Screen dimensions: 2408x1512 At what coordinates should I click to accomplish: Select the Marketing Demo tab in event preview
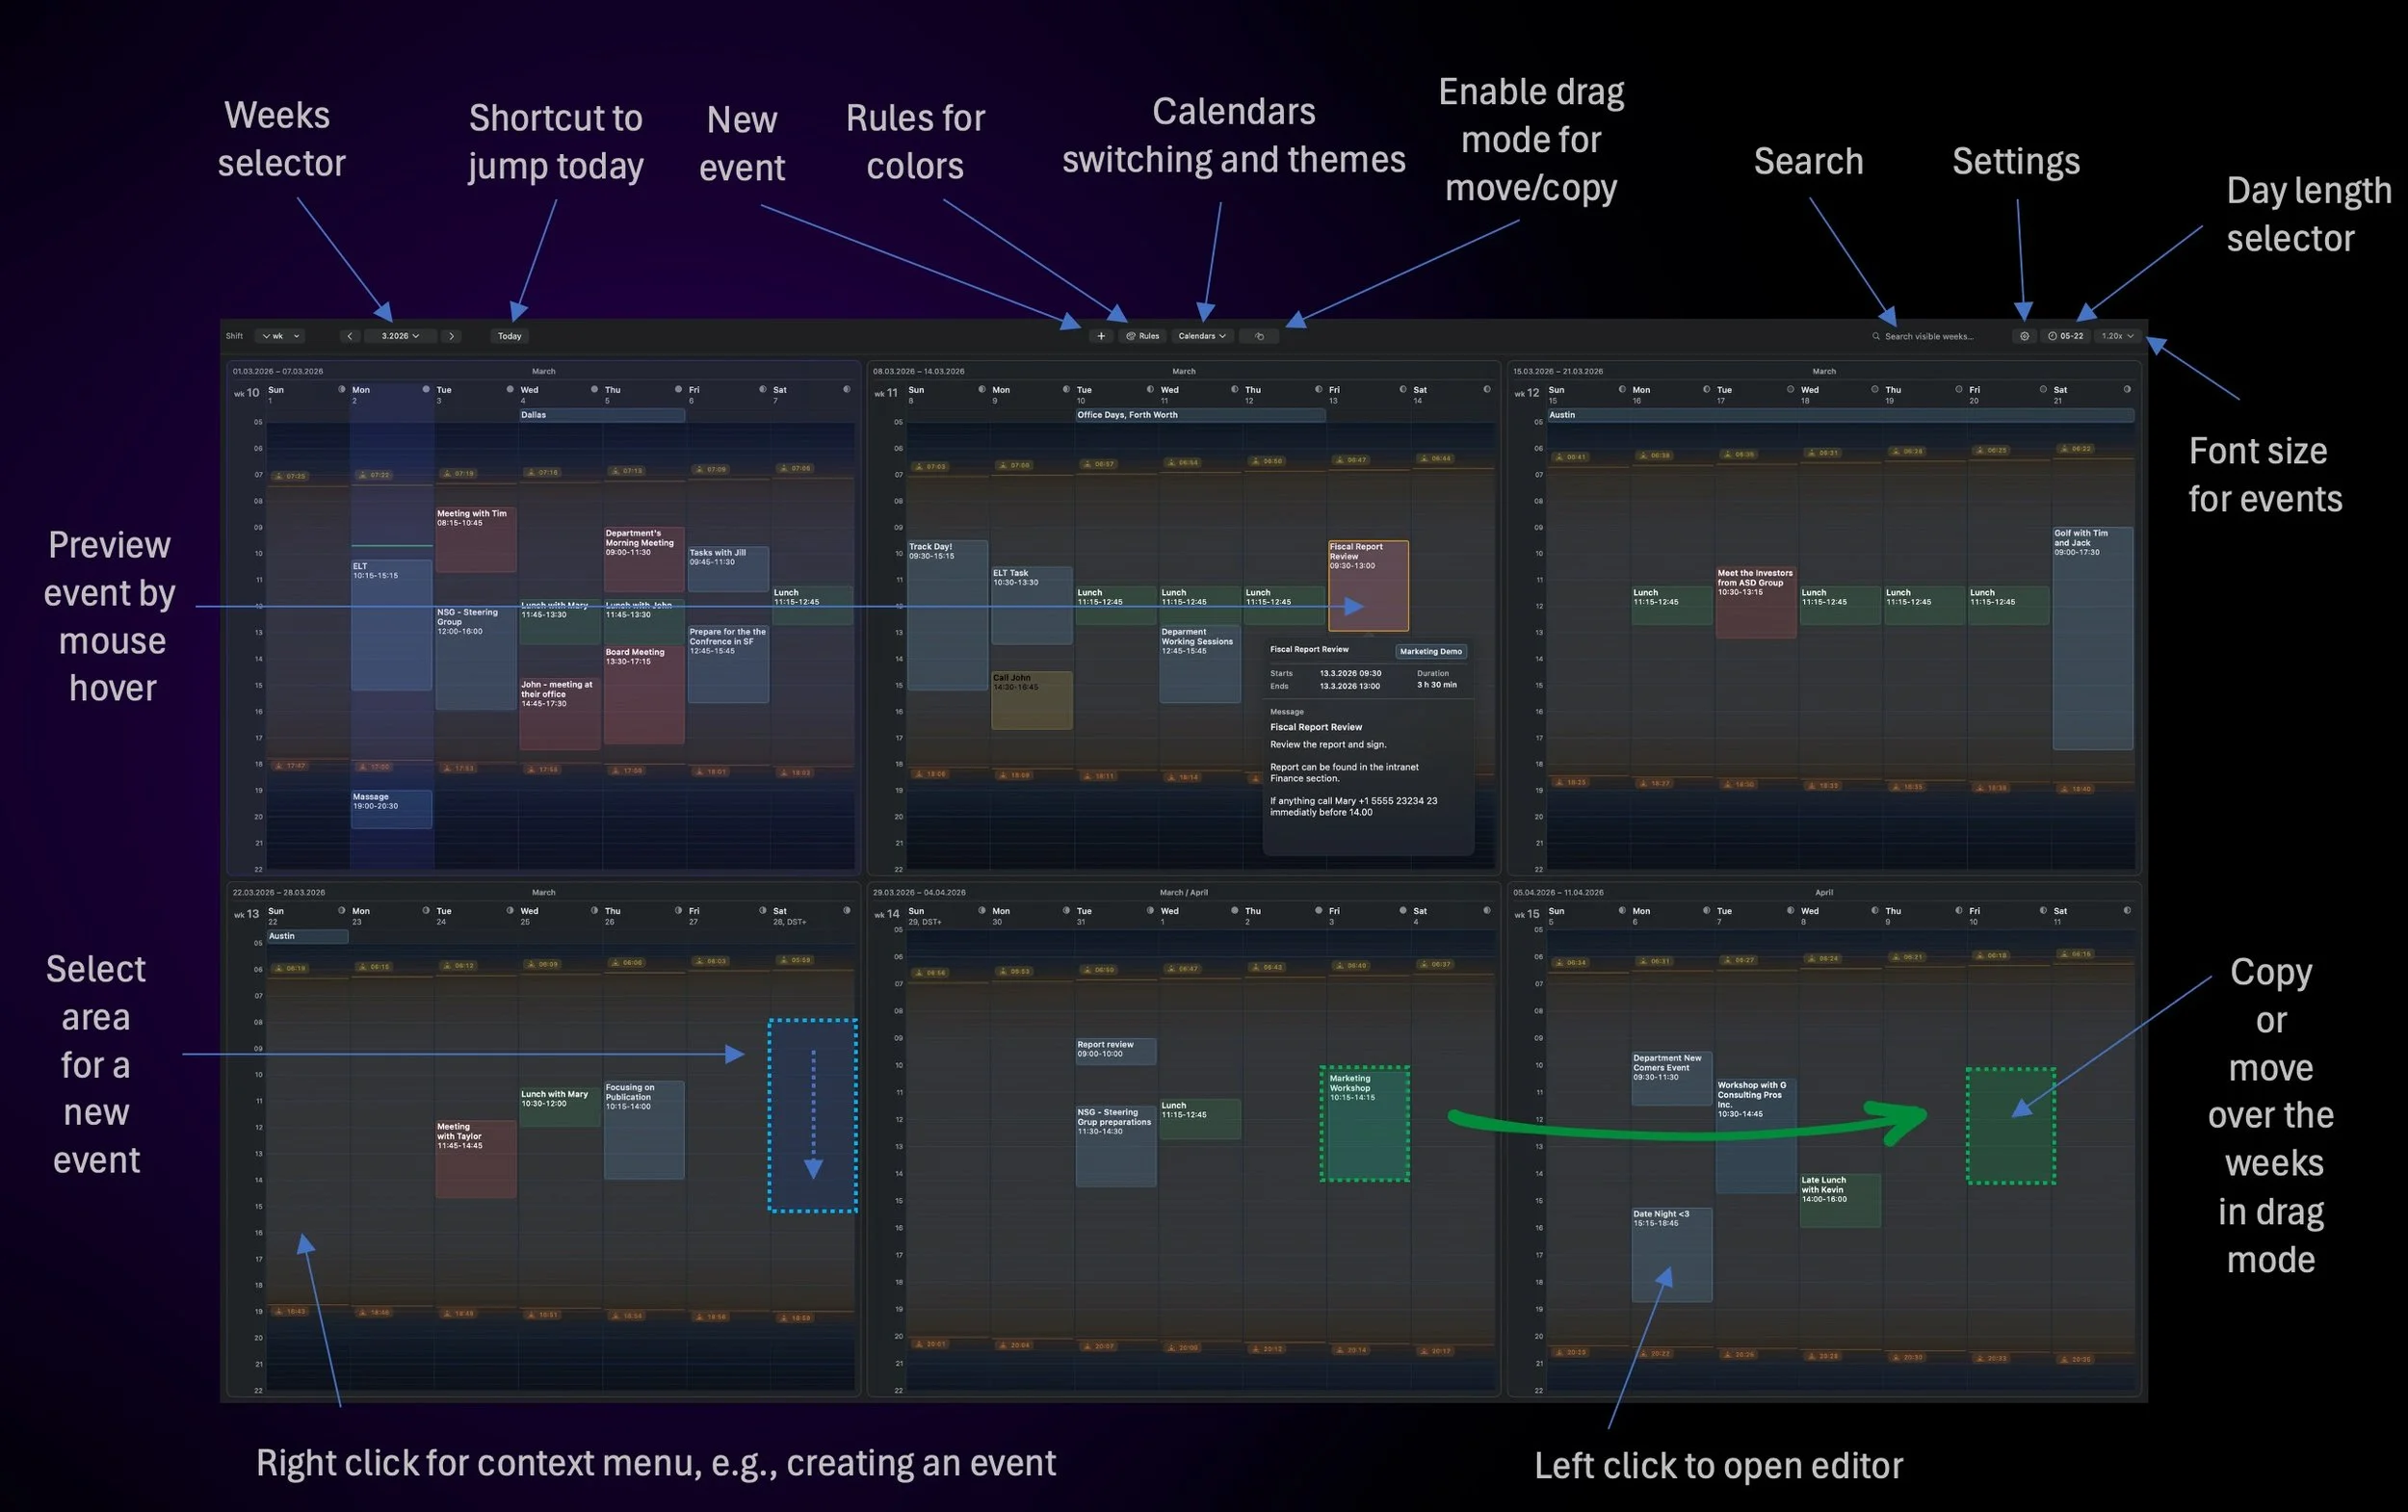1431,651
